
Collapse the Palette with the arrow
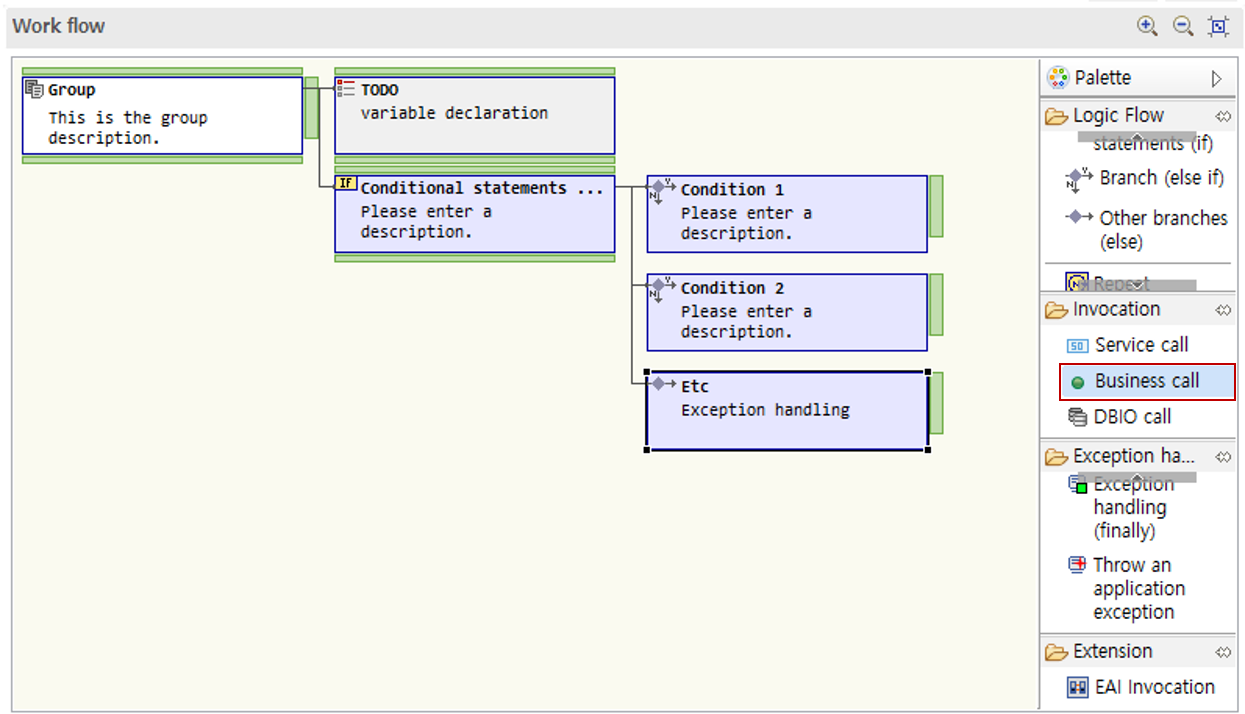(x=1216, y=78)
